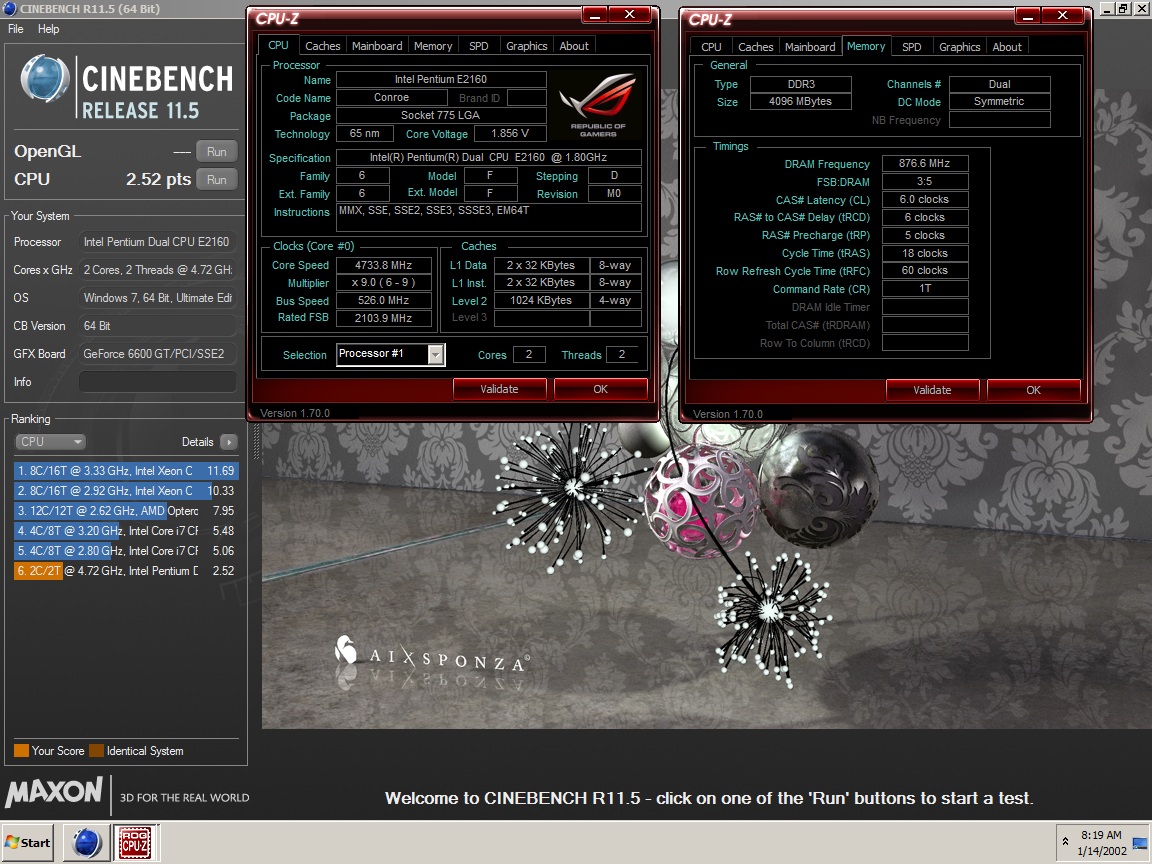Click the Name field Intel Pentium E2160
Viewport: 1152px width, 864px height.
(x=441, y=79)
